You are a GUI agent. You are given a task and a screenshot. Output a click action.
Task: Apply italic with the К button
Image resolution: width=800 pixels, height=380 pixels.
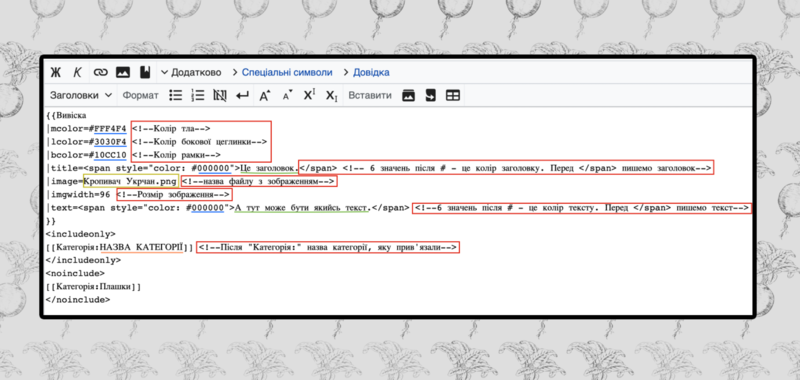pyautogui.click(x=78, y=72)
